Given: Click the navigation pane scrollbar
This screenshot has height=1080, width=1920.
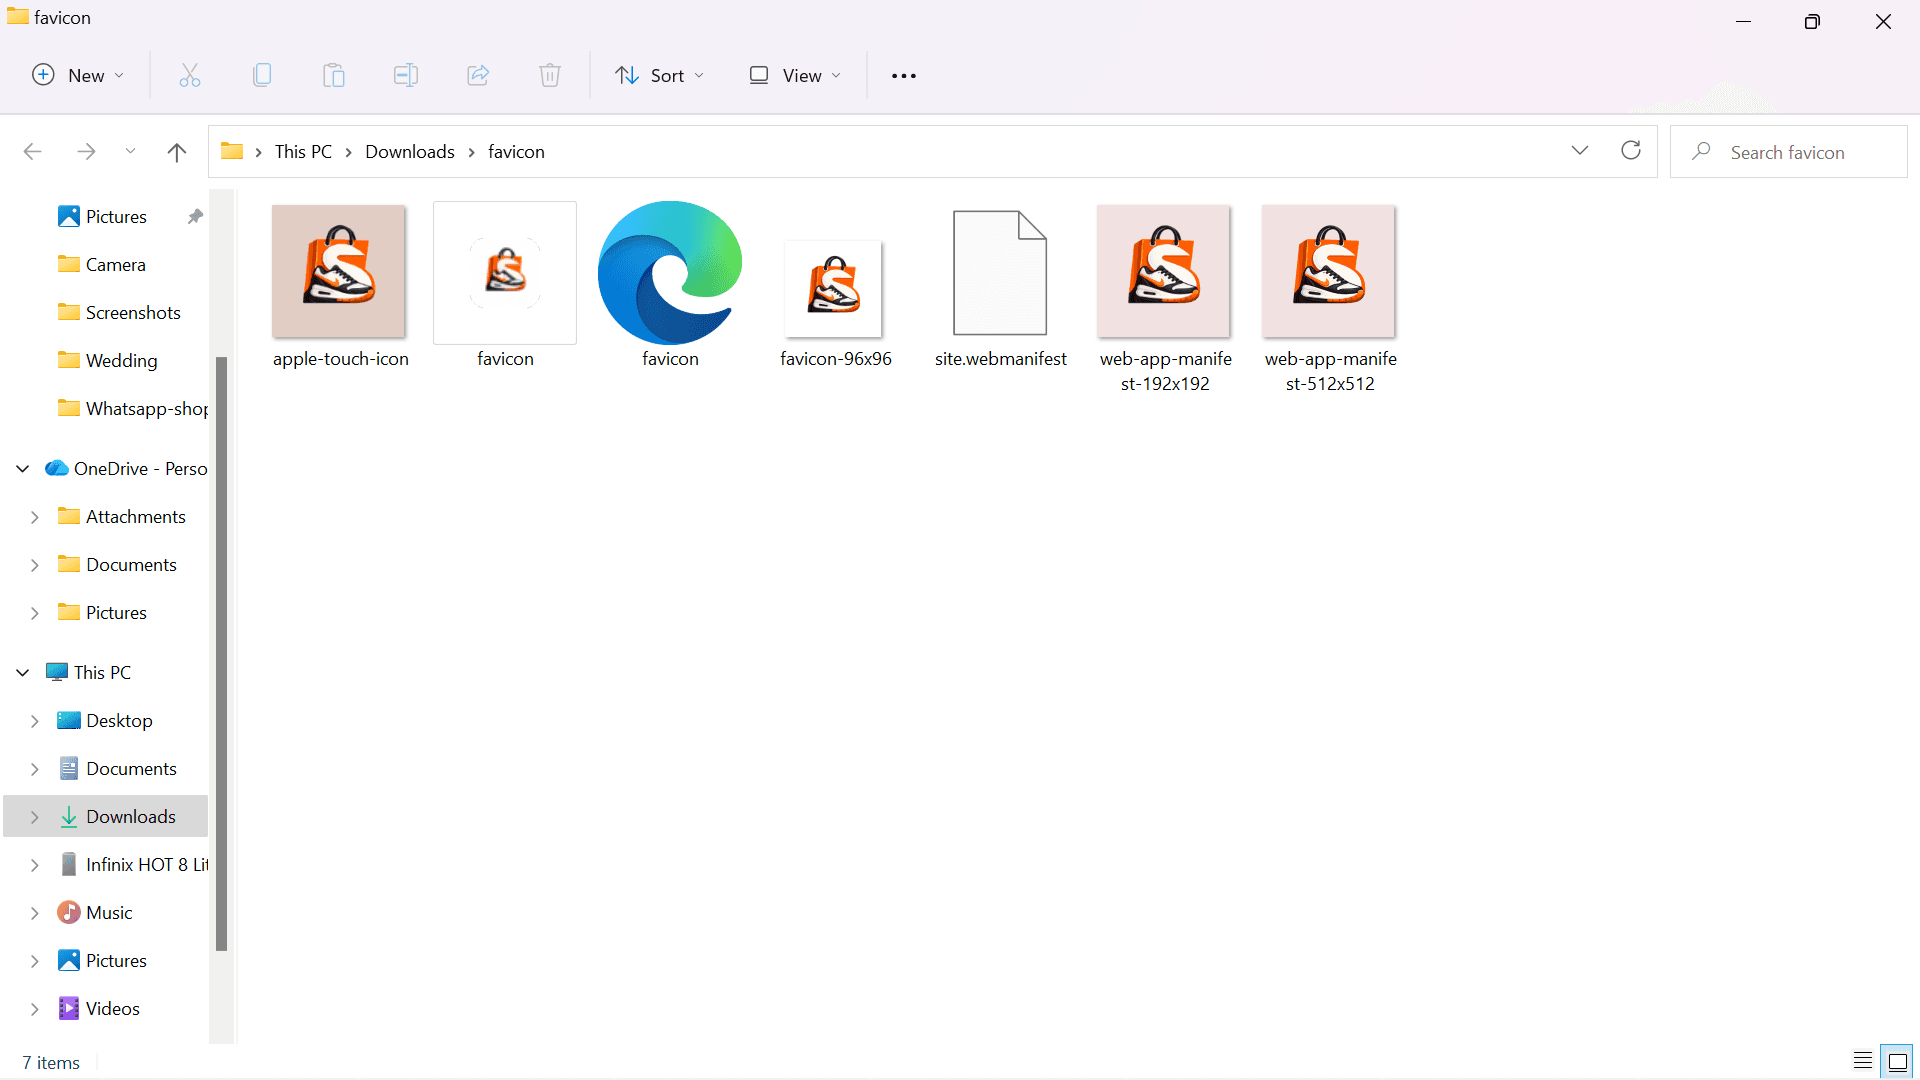Looking at the screenshot, I should 221,654.
